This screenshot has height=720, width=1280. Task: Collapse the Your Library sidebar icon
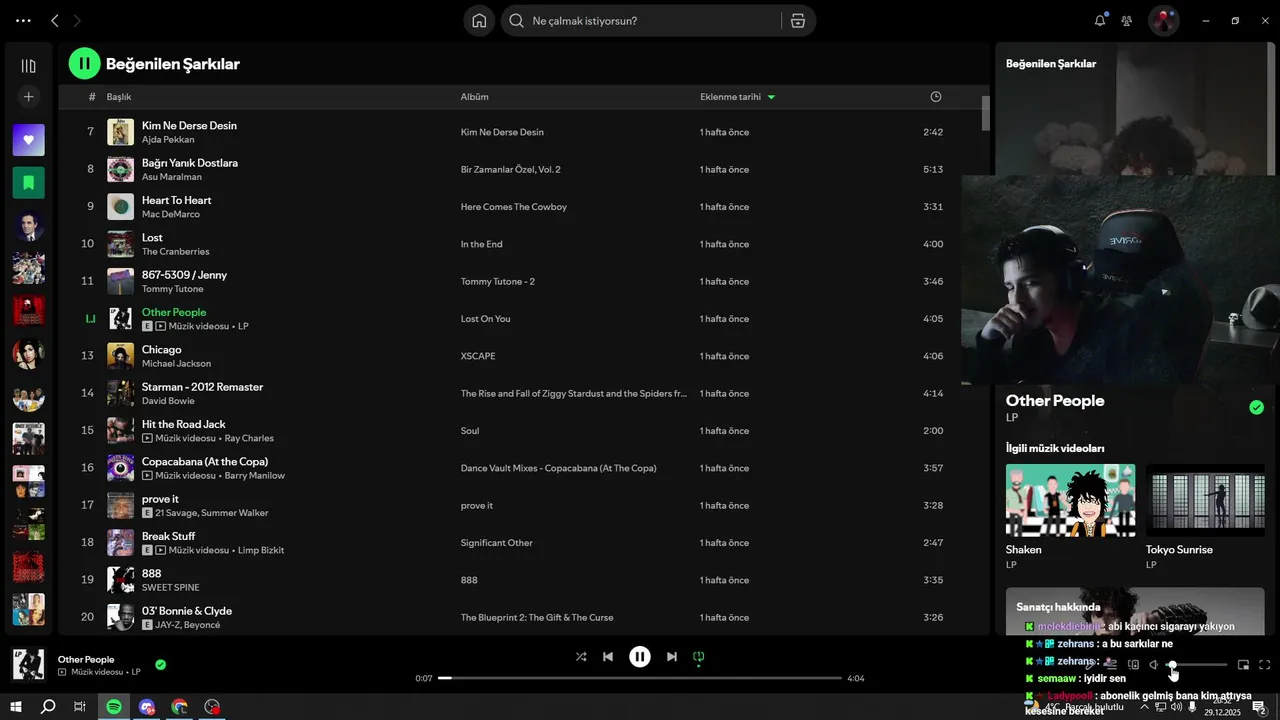(28, 66)
